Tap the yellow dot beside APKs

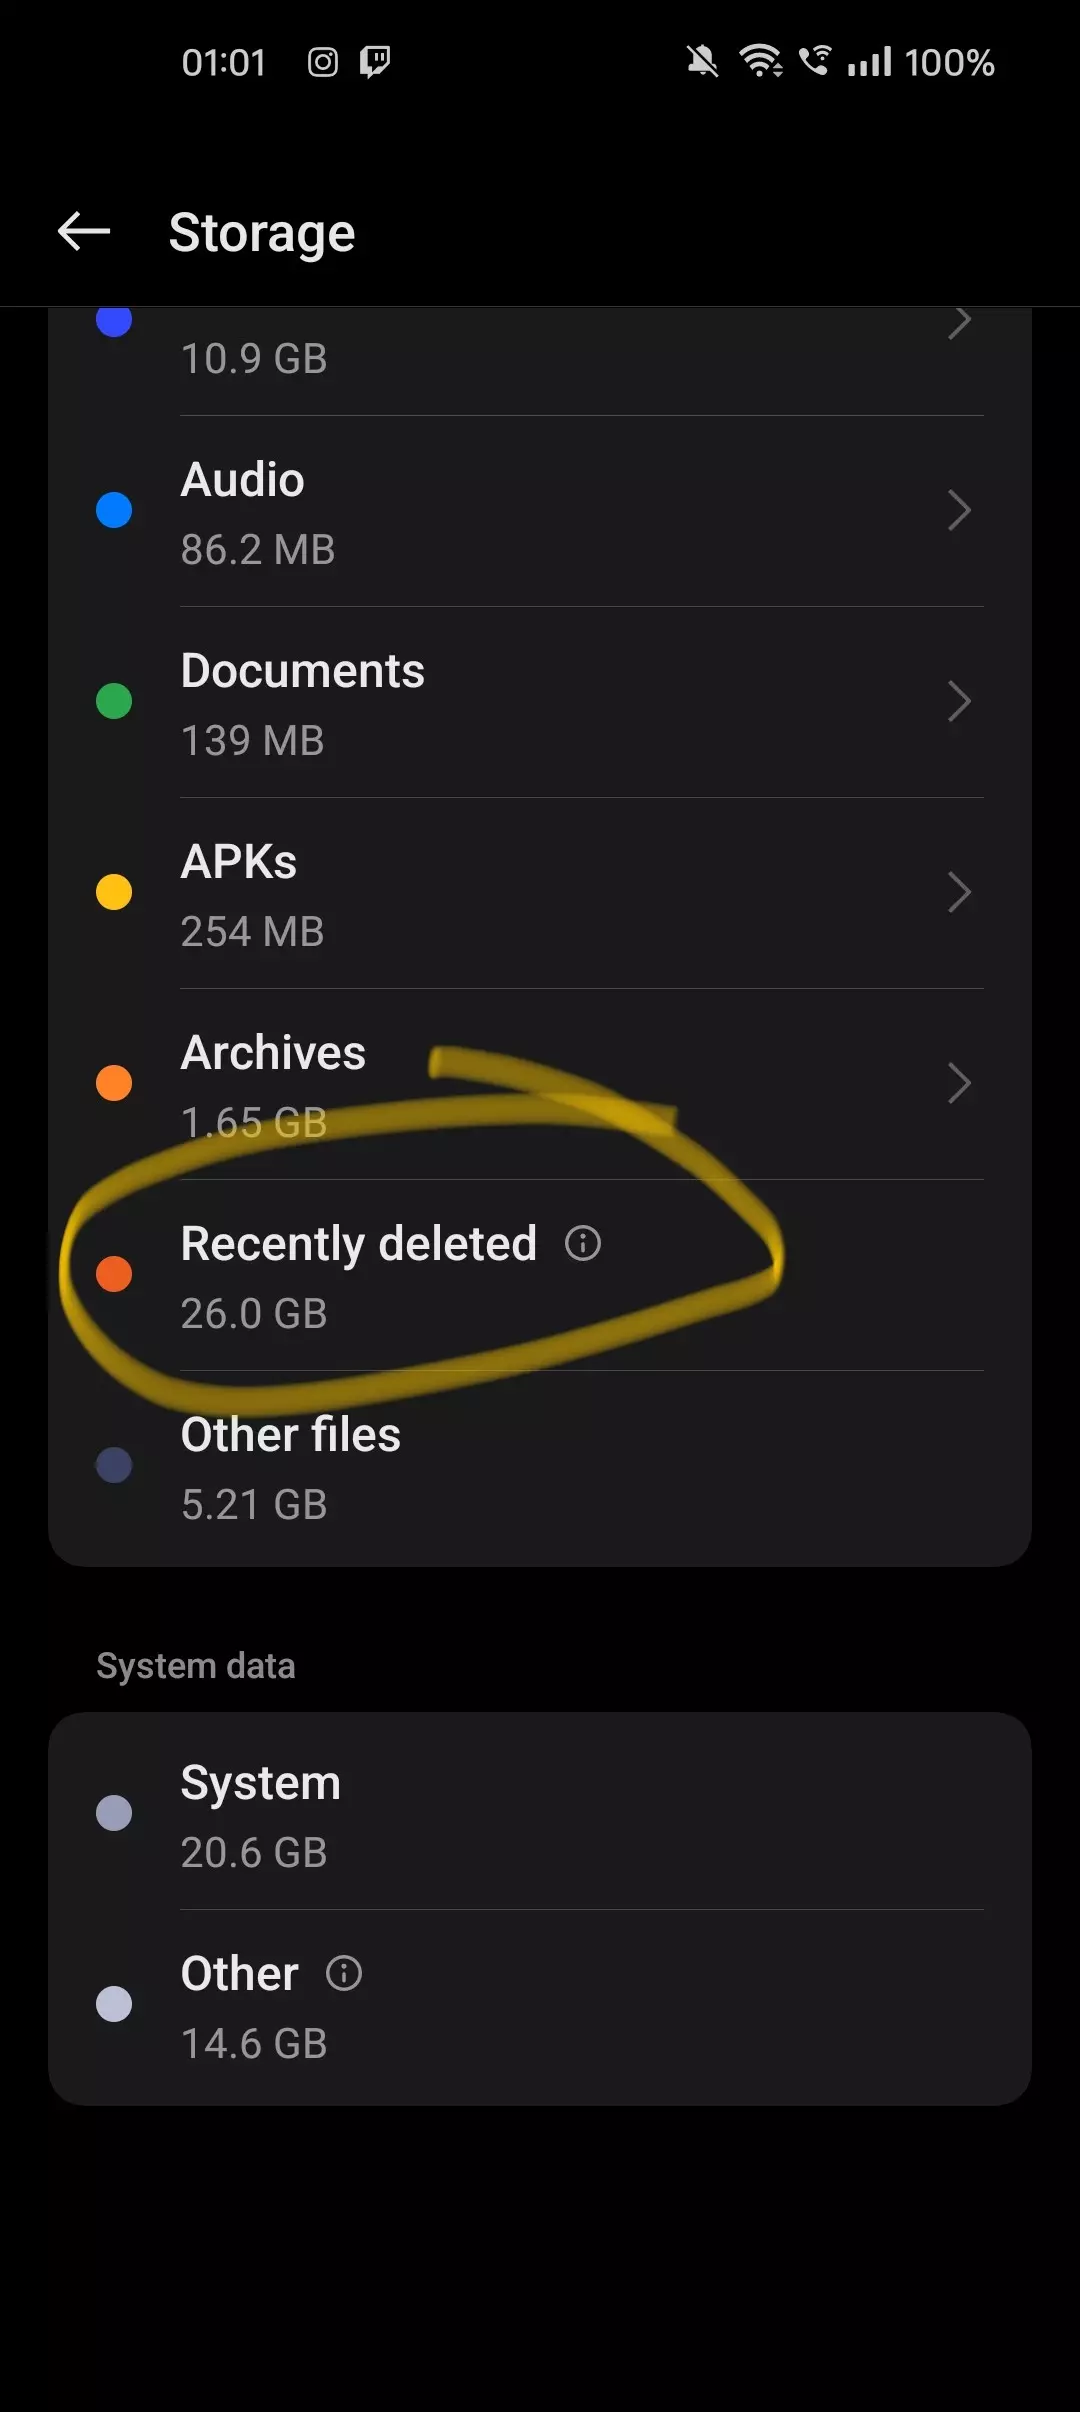(114, 892)
